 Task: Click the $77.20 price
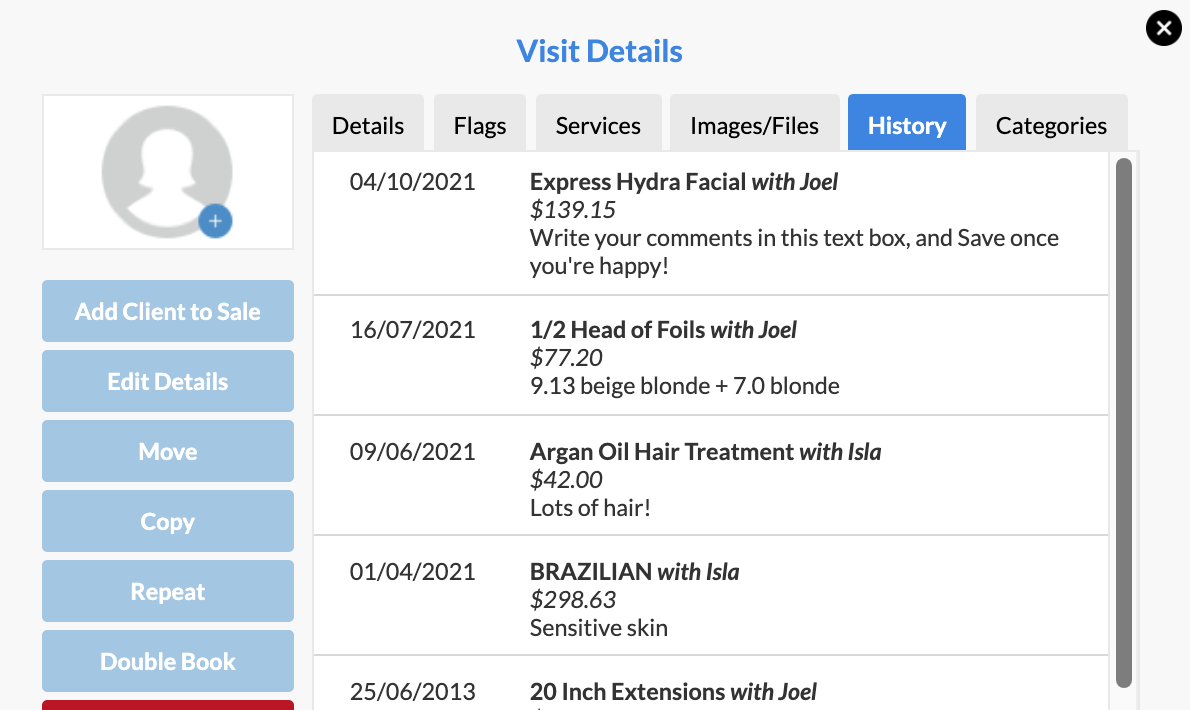(x=566, y=358)
